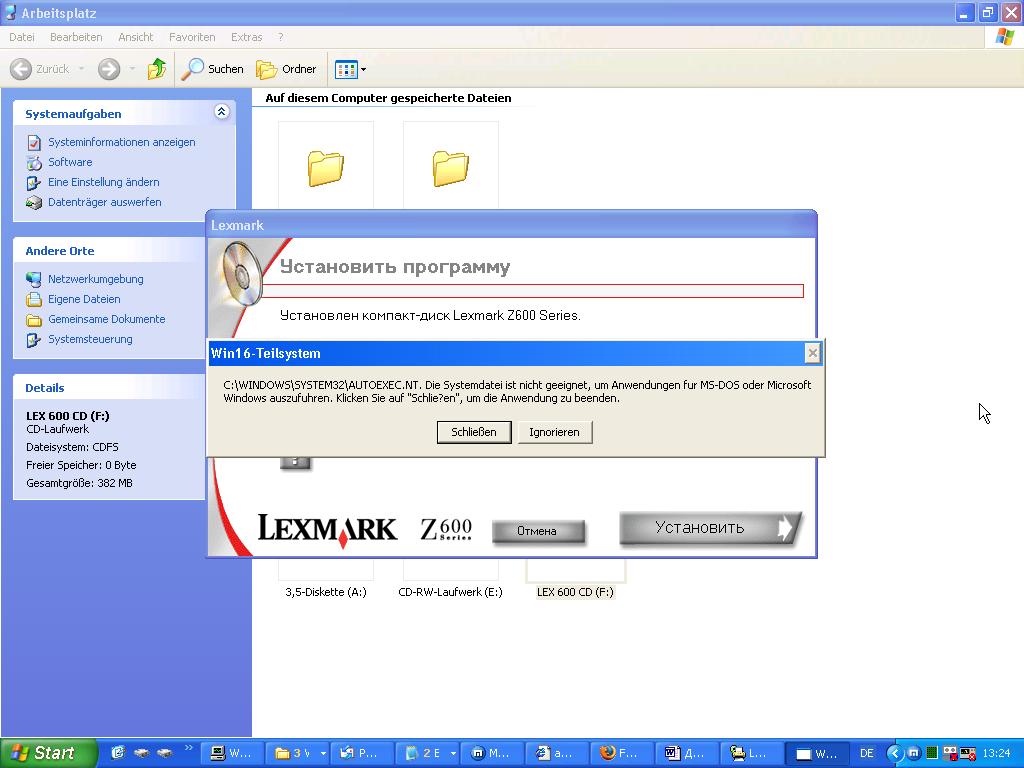Expand hidden system tray icons chevron
The image size is (1024, 768).
coord(895,754)
